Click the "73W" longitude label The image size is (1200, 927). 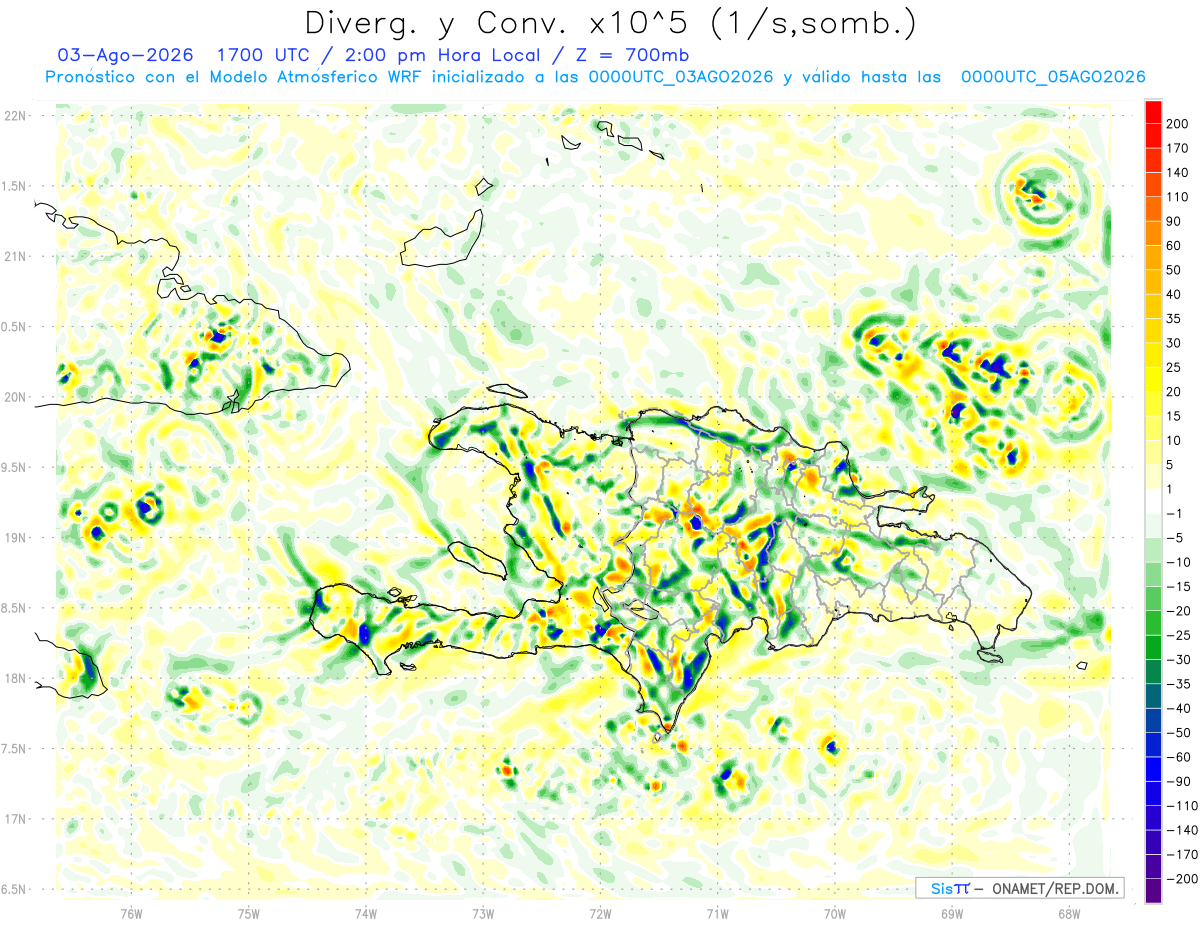click(483, 914)
